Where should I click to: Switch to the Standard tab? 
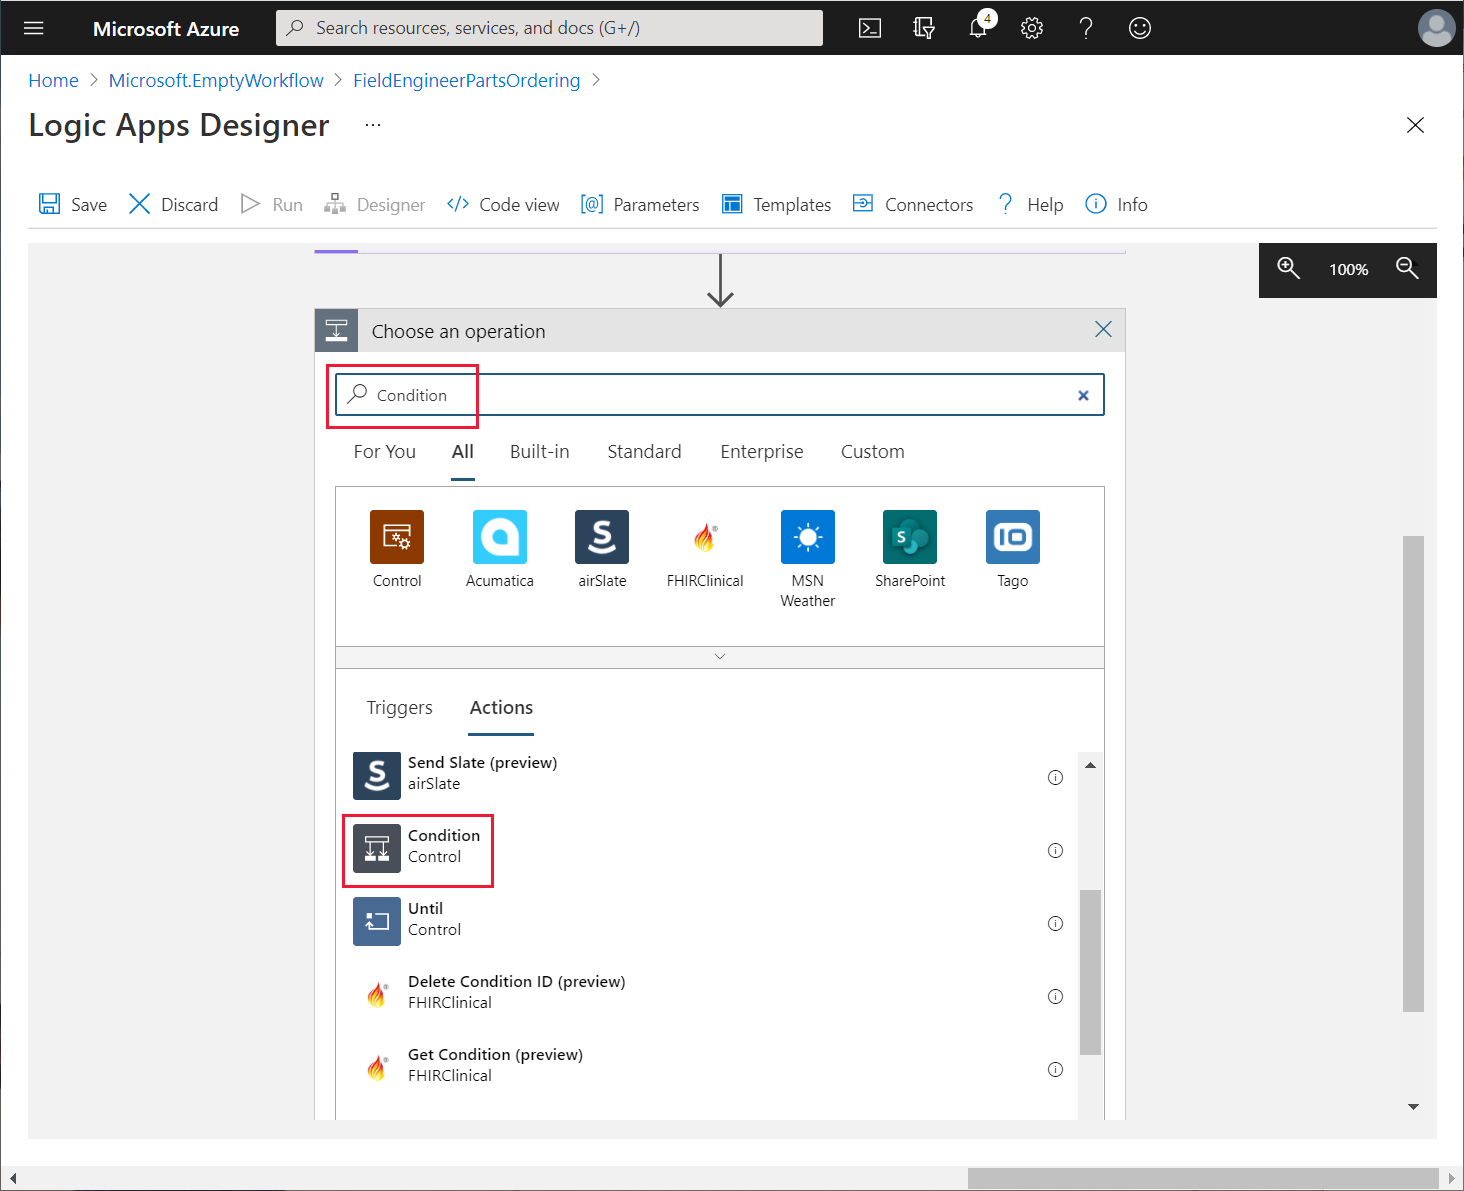[x=645, y=451]
